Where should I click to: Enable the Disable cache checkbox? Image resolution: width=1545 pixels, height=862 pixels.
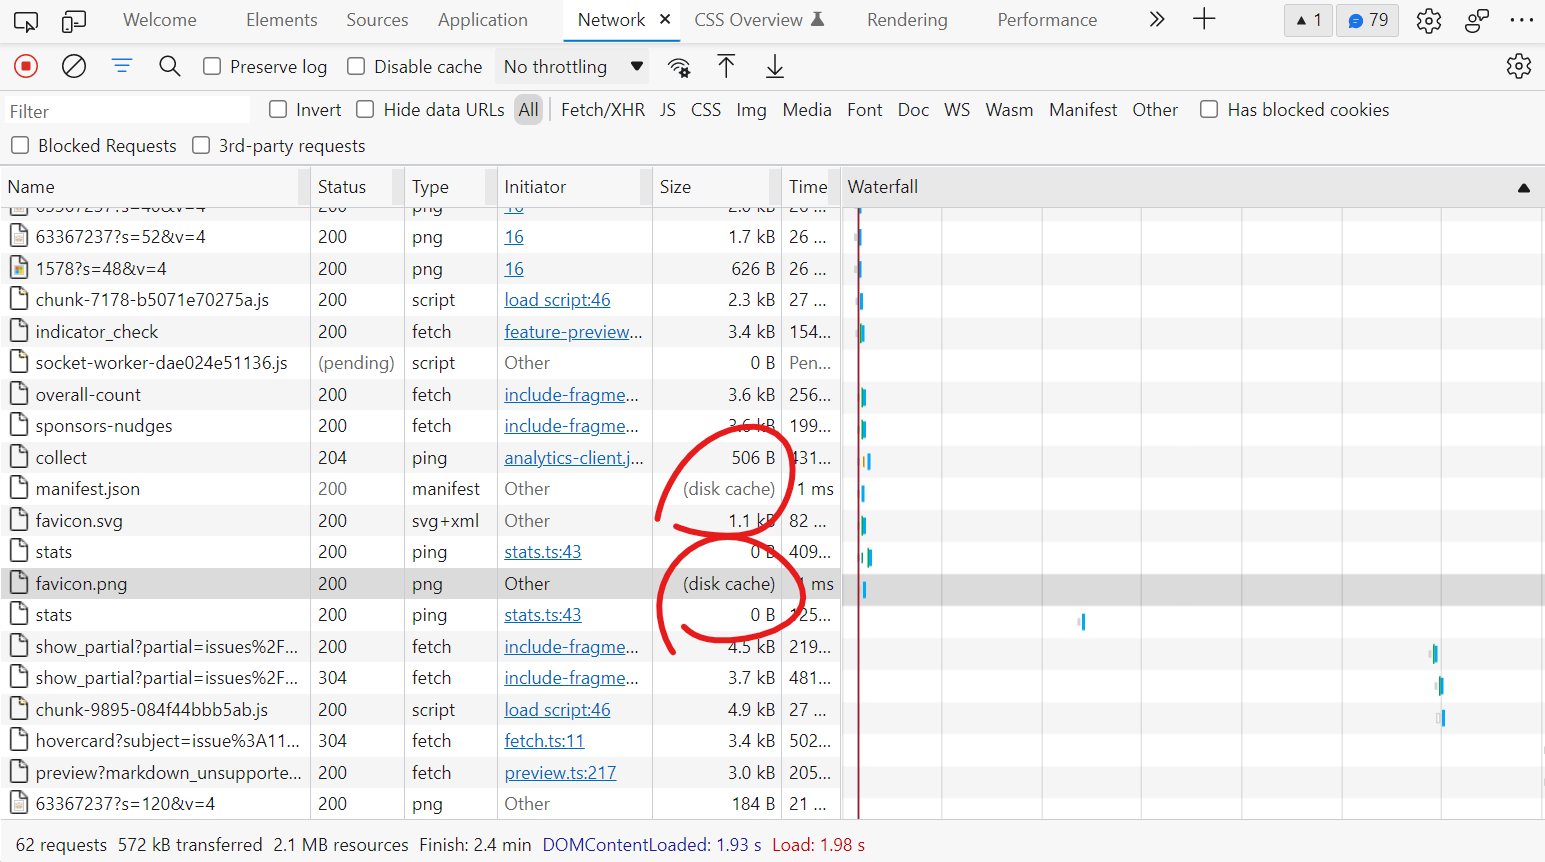[356, 66]
